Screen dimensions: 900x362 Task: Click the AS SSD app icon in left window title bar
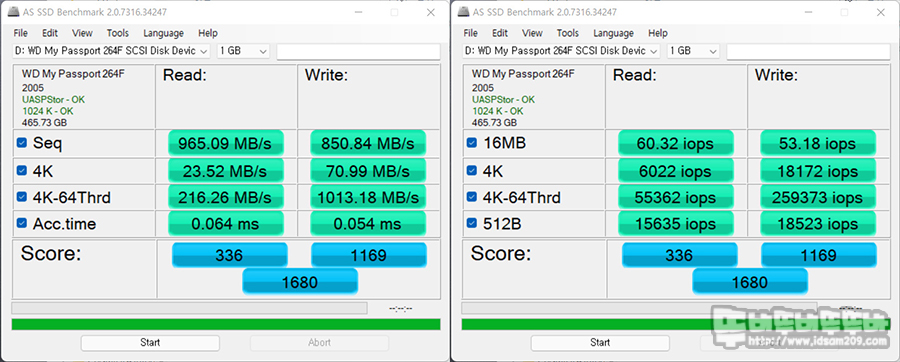tap(14, 12)
